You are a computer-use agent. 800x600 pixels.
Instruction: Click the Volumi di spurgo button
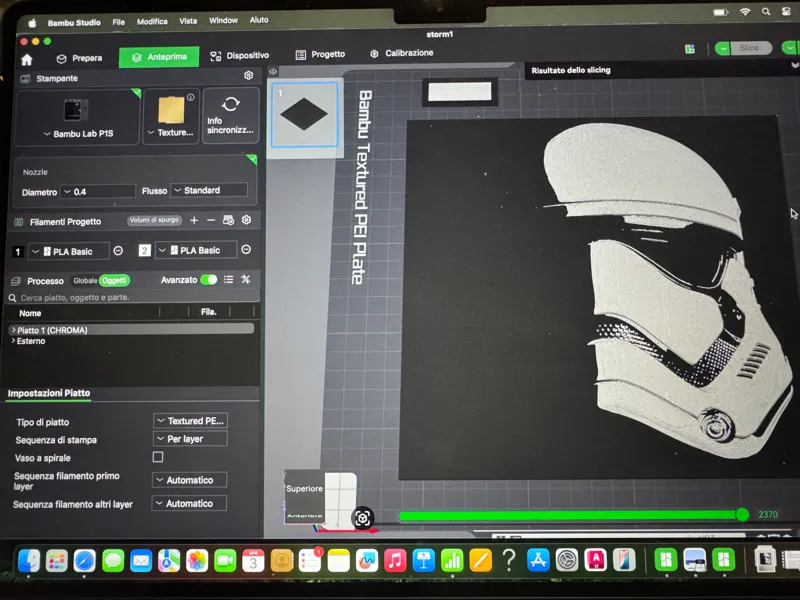click(154, 220)
